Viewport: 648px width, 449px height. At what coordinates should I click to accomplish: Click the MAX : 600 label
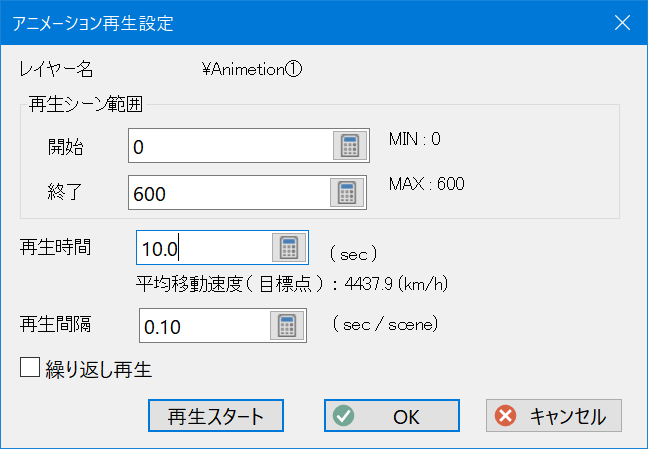coord(426,184)
